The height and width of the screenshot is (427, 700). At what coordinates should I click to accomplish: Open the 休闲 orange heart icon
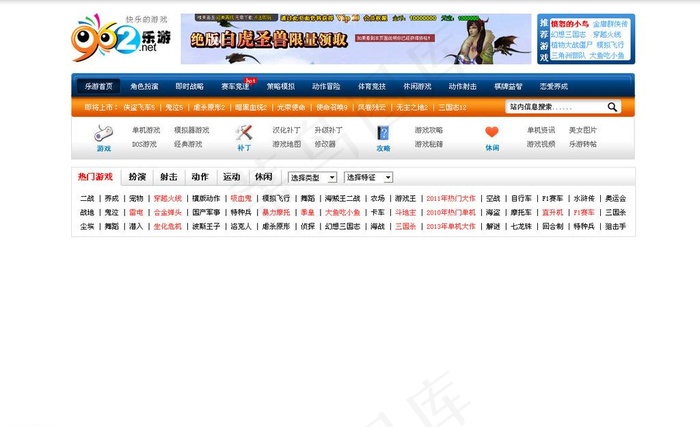(x=492, y=132)
